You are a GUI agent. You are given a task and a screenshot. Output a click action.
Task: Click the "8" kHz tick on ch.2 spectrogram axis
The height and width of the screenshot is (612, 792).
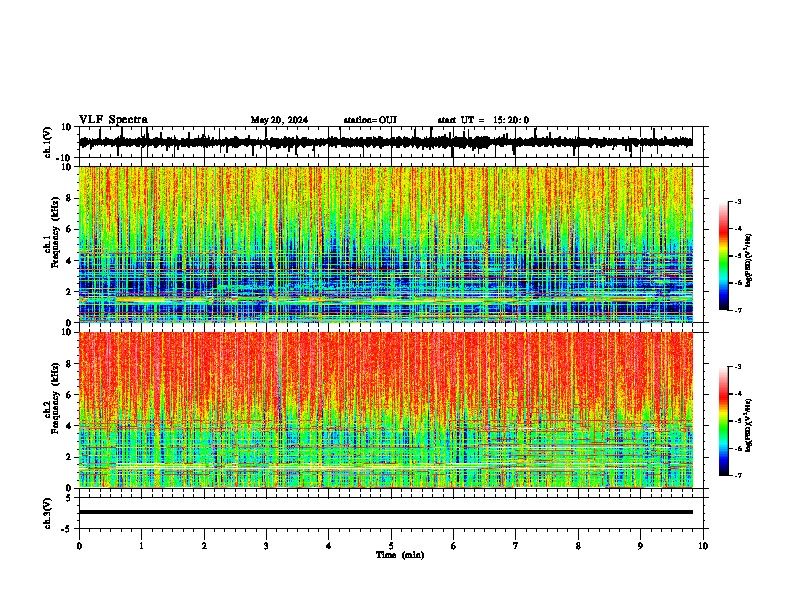(x=70, y=364)
